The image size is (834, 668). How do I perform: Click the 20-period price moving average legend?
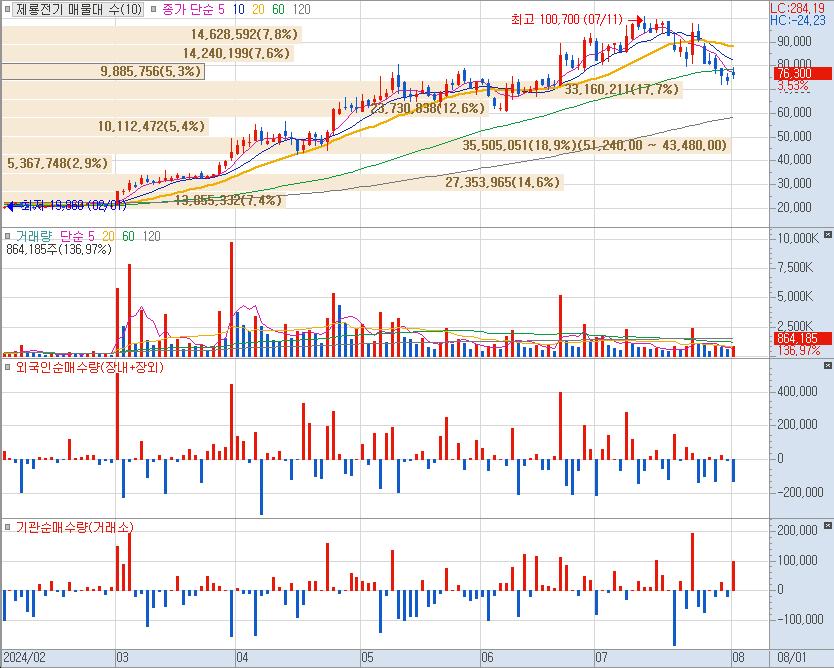pos(257,9)
